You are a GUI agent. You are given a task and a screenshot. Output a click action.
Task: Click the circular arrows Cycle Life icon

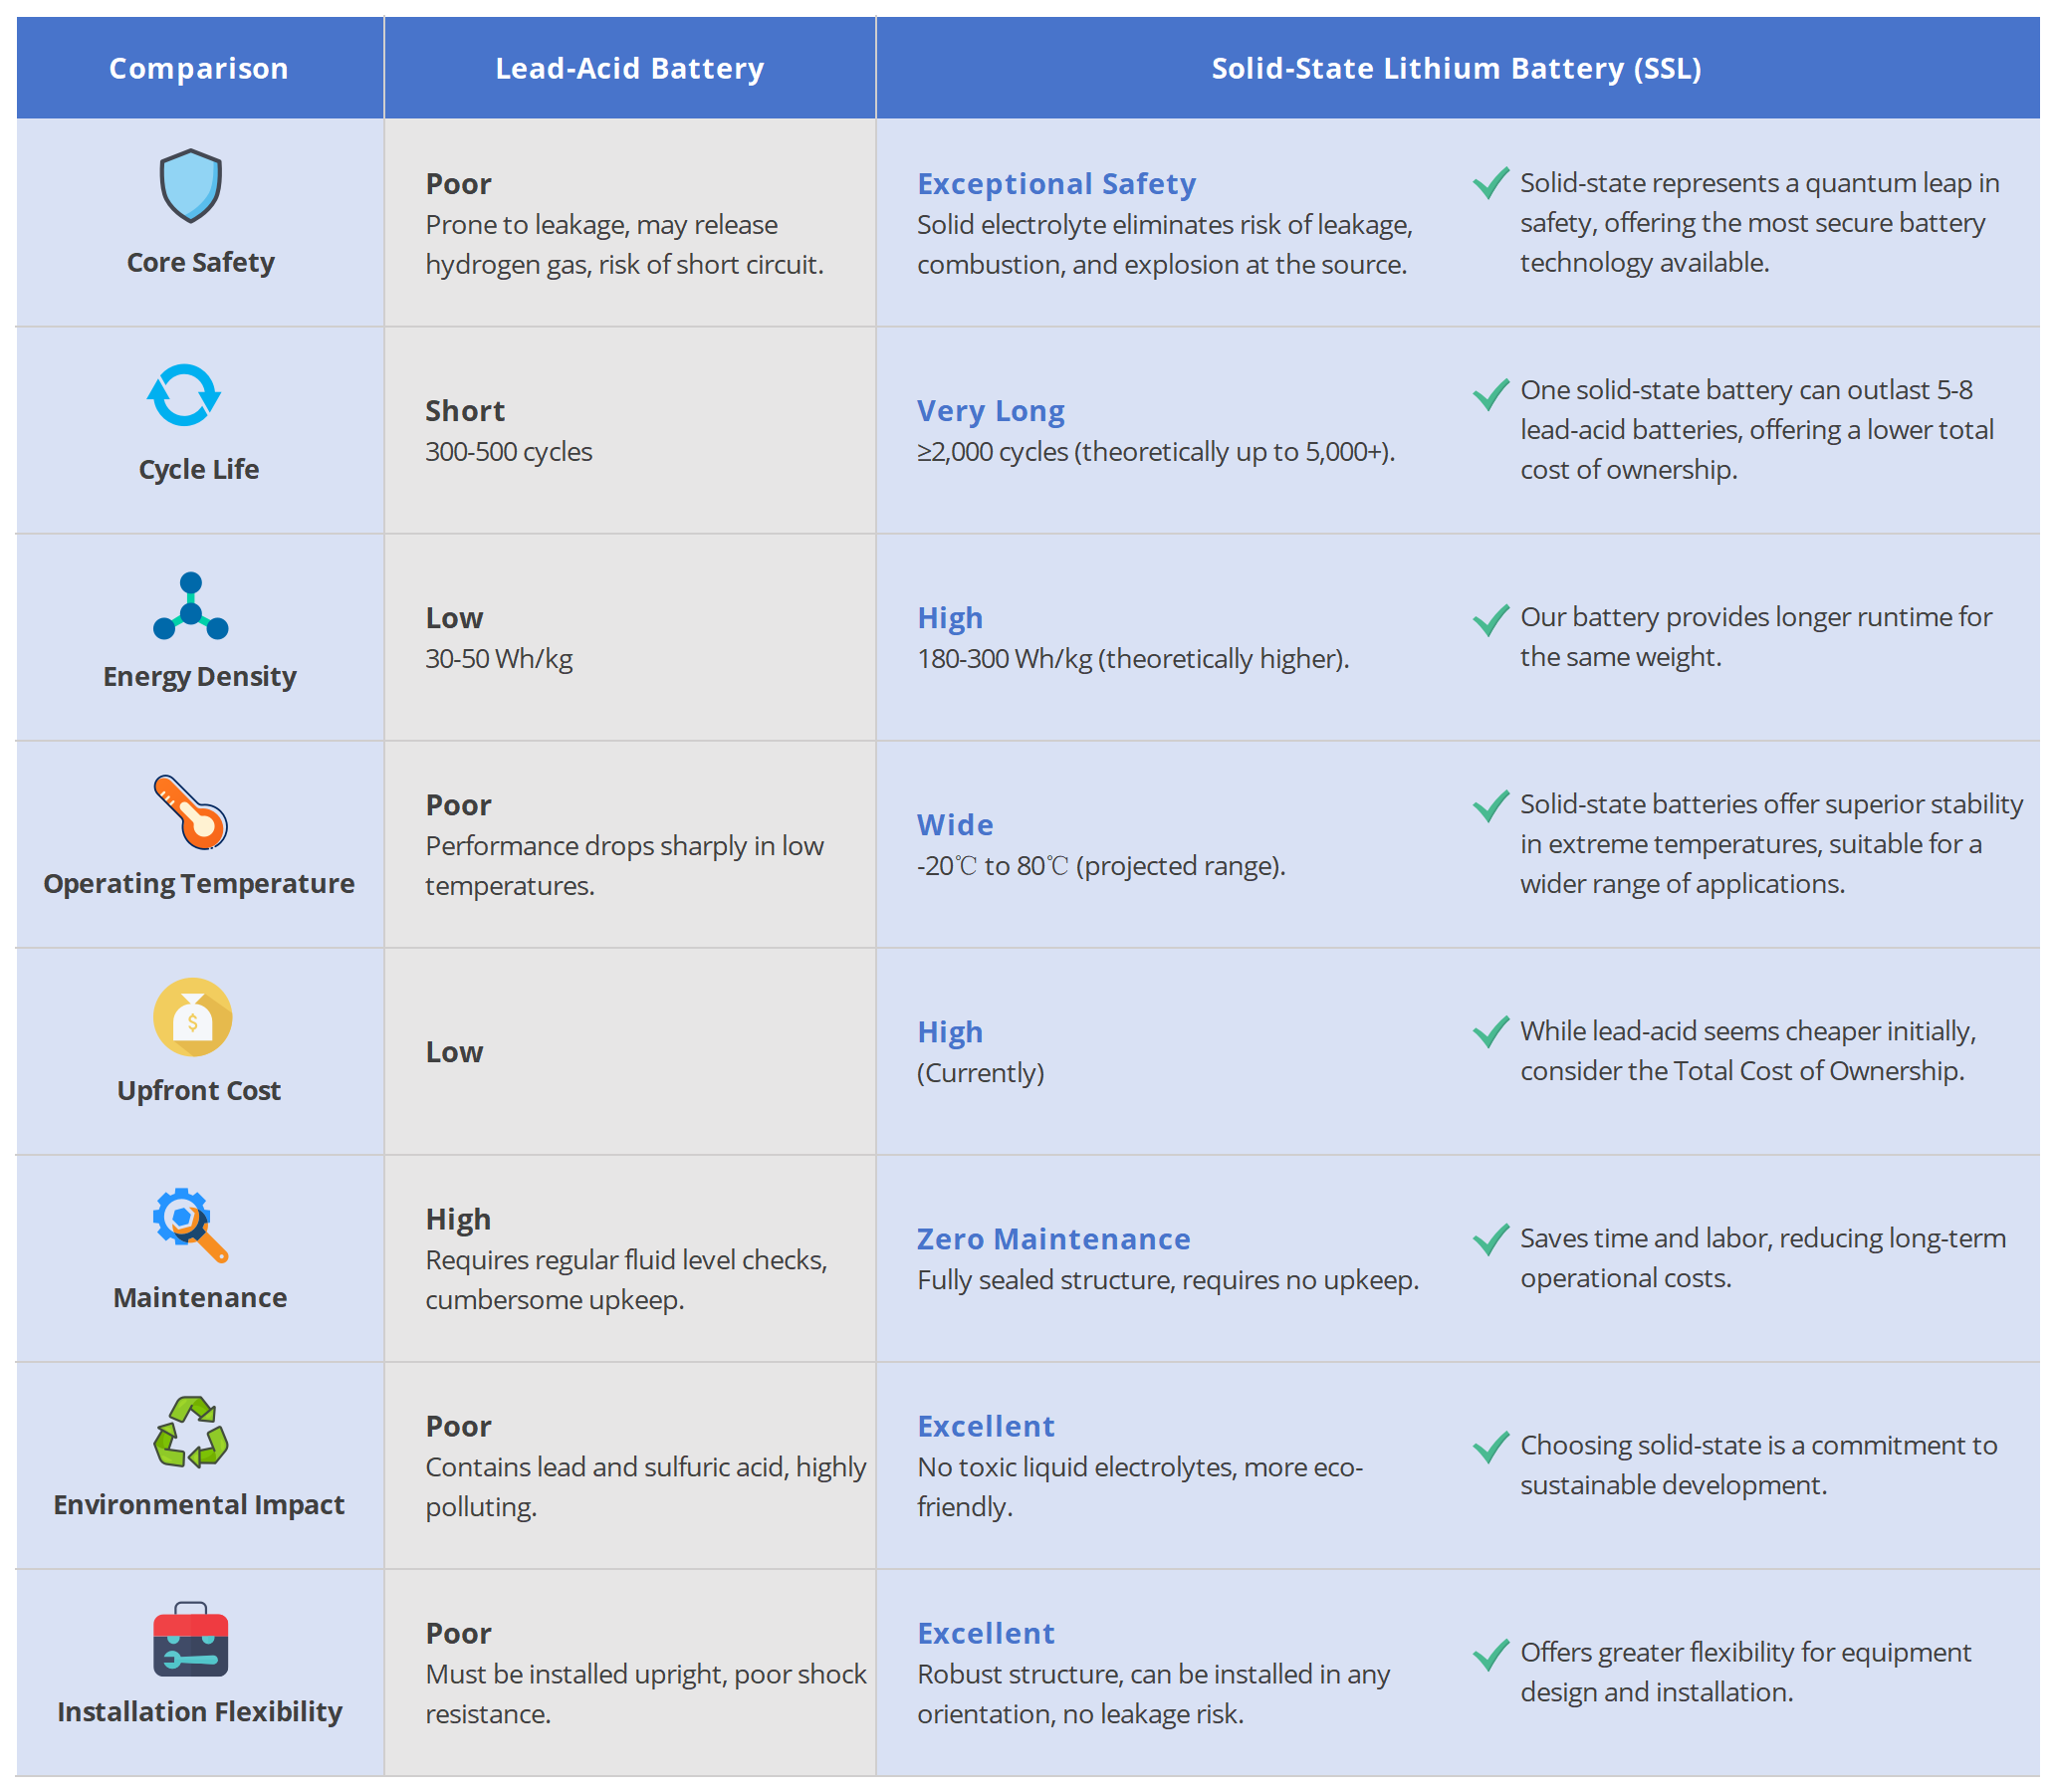184,395
